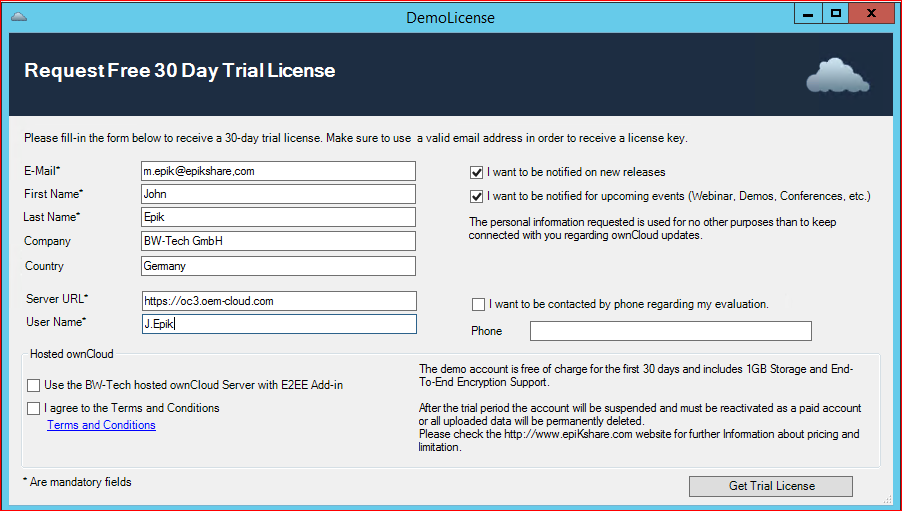Click the 'Last Name*' label

click(52, 217)
